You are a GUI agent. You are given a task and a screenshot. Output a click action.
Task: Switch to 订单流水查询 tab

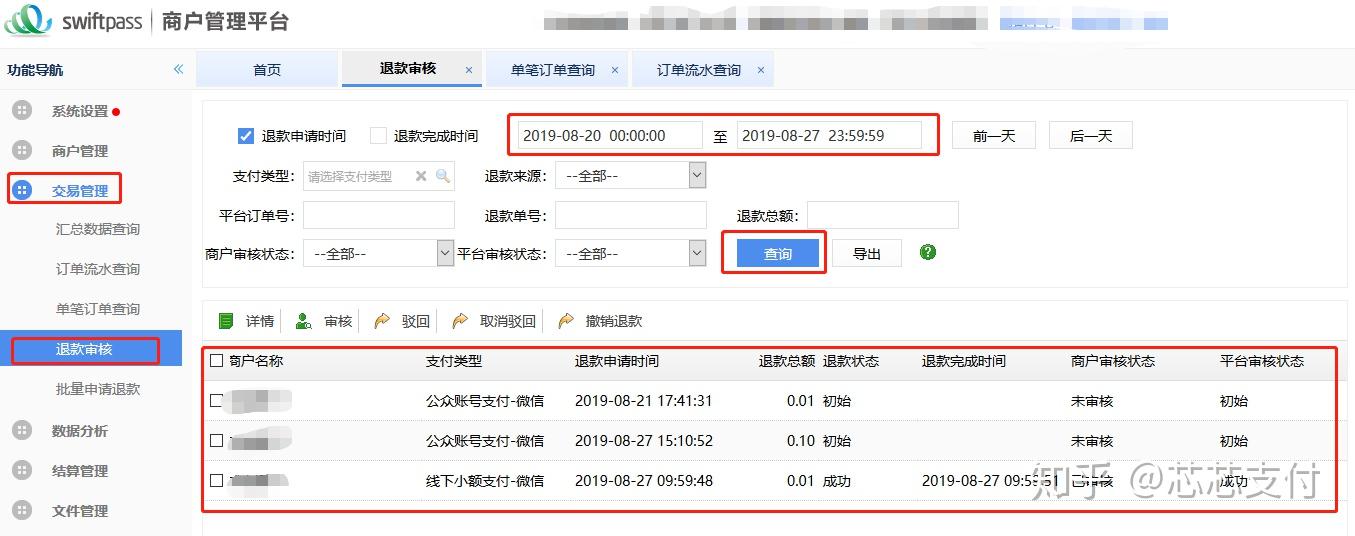pos(699,70)
